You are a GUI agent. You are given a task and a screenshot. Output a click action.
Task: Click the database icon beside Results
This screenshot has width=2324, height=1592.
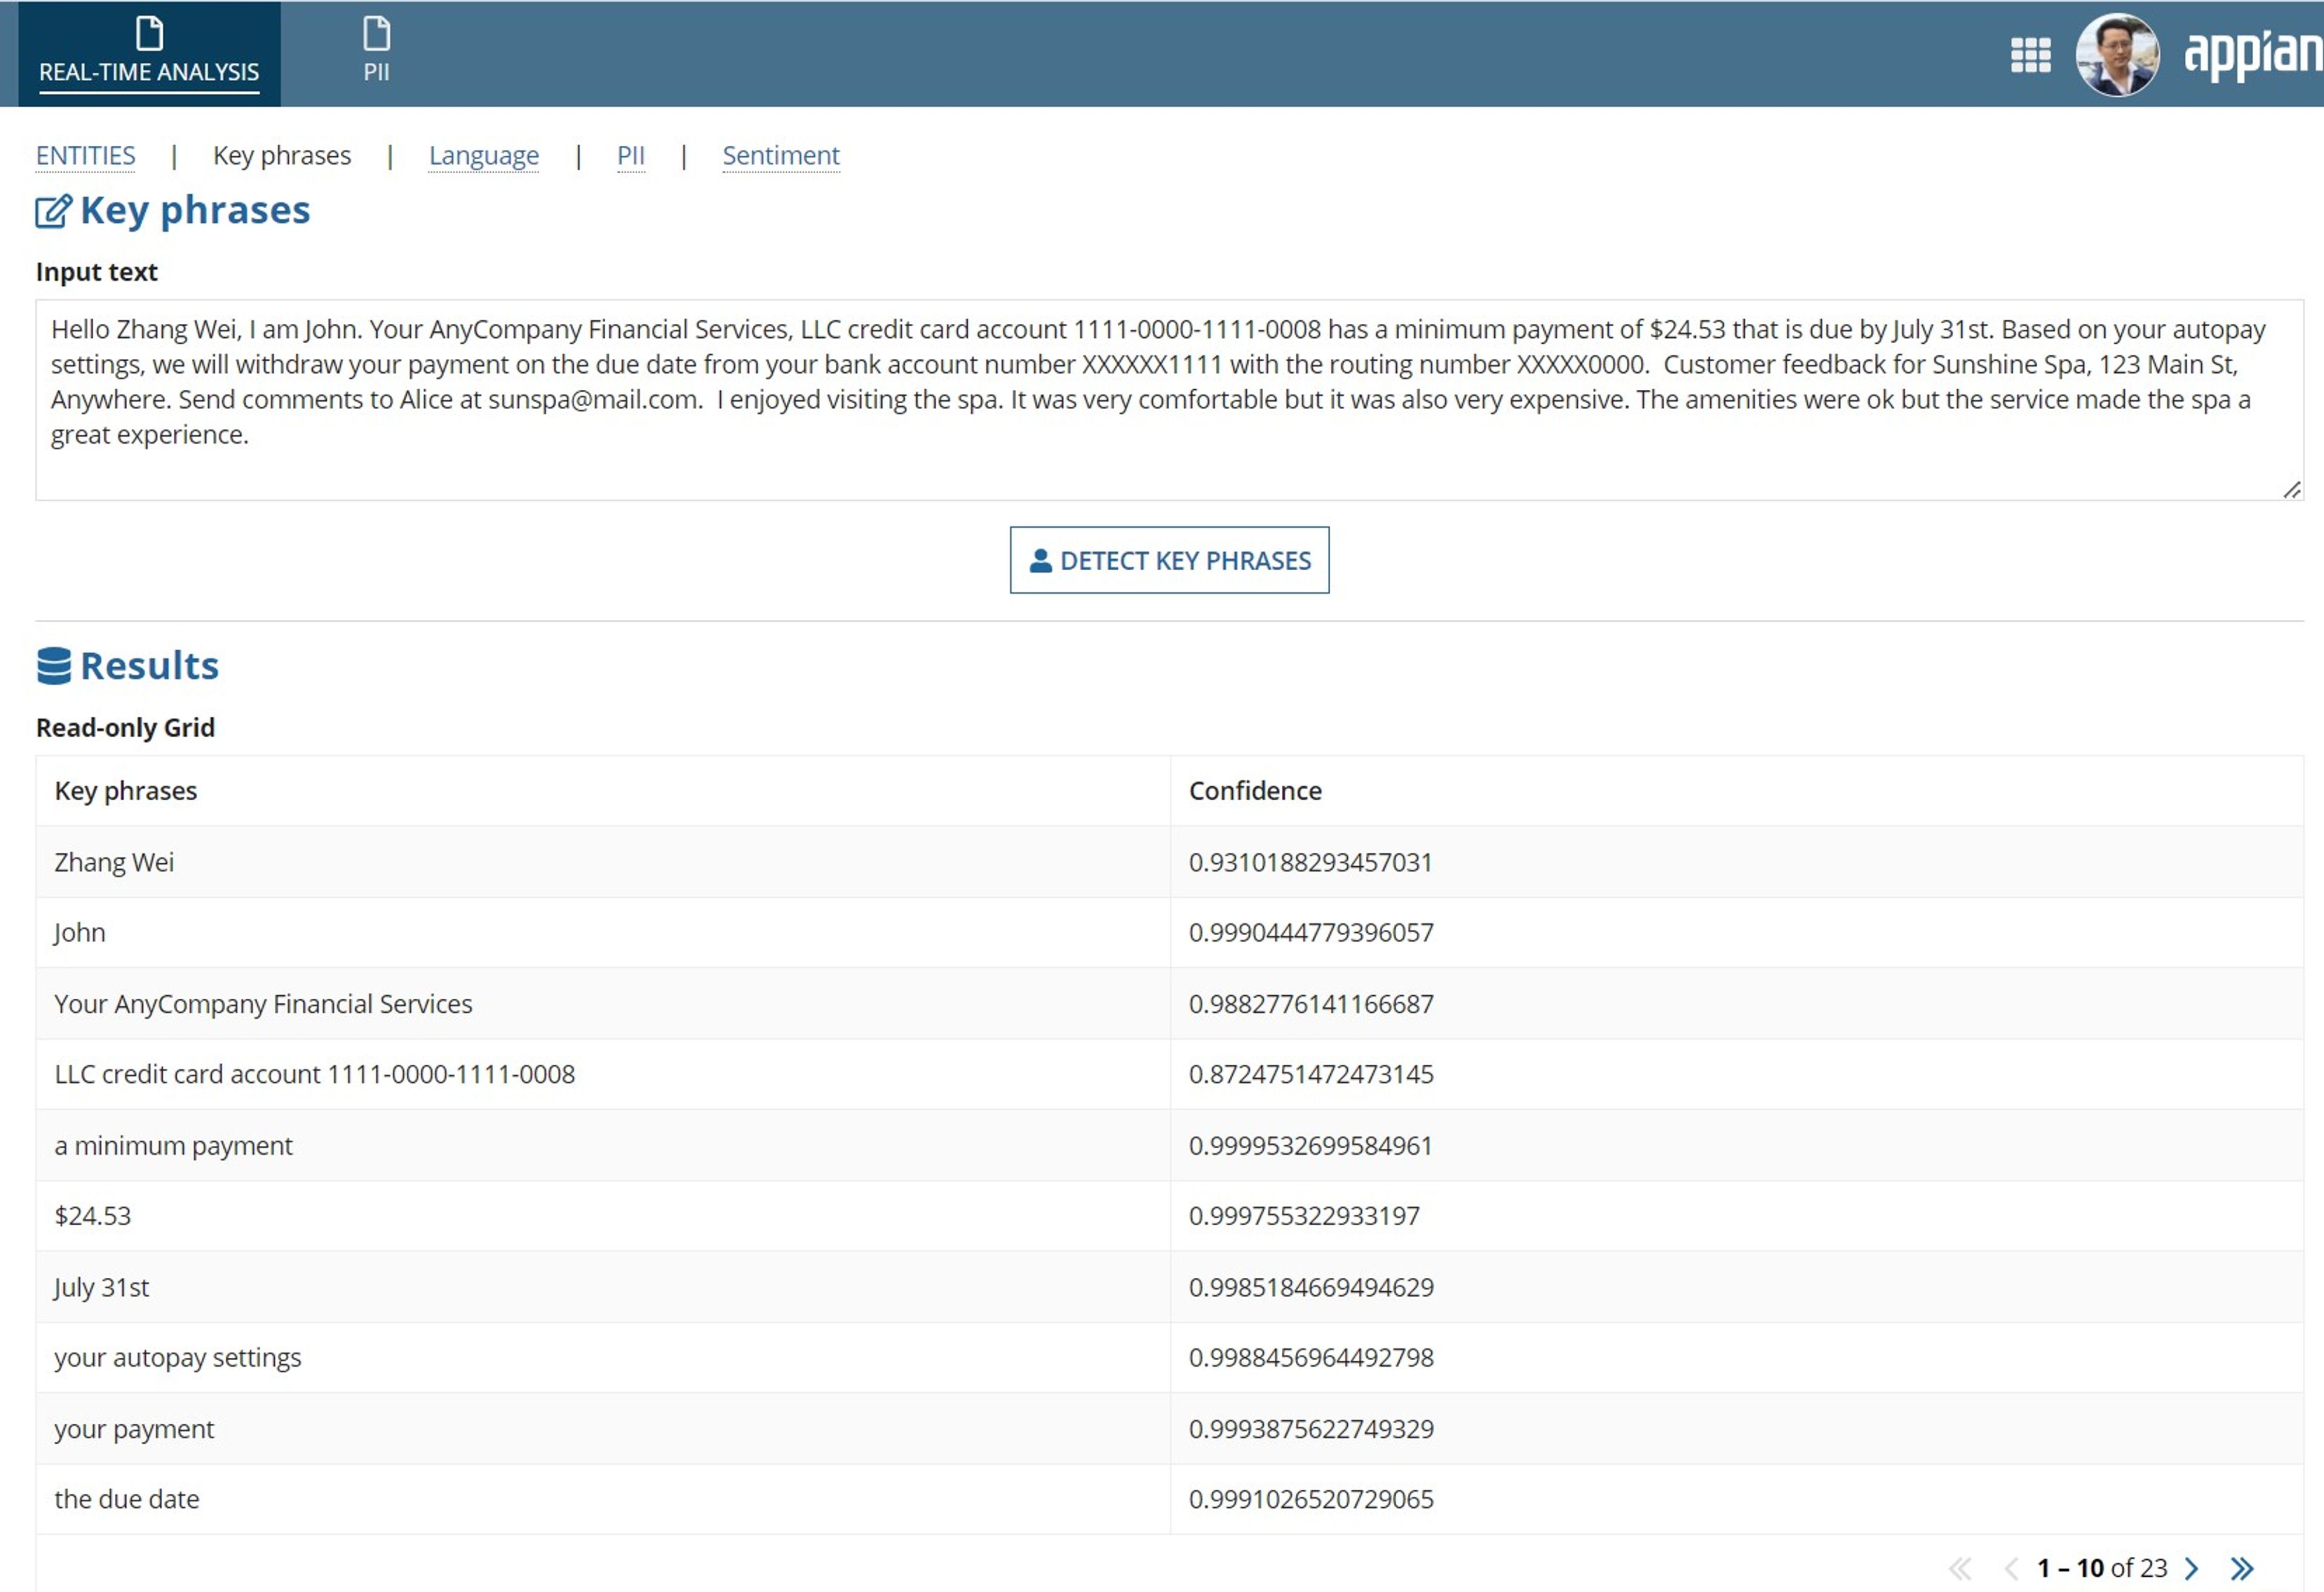54,666
